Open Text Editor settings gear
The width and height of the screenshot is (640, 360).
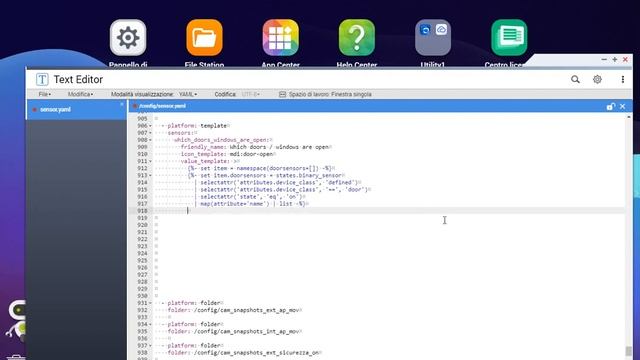point(597,79)
